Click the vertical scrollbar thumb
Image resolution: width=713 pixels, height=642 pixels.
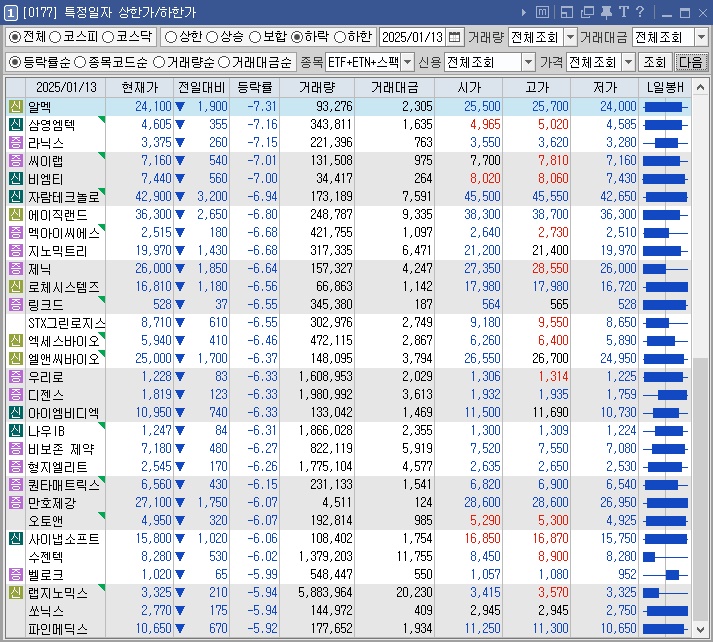700,489
